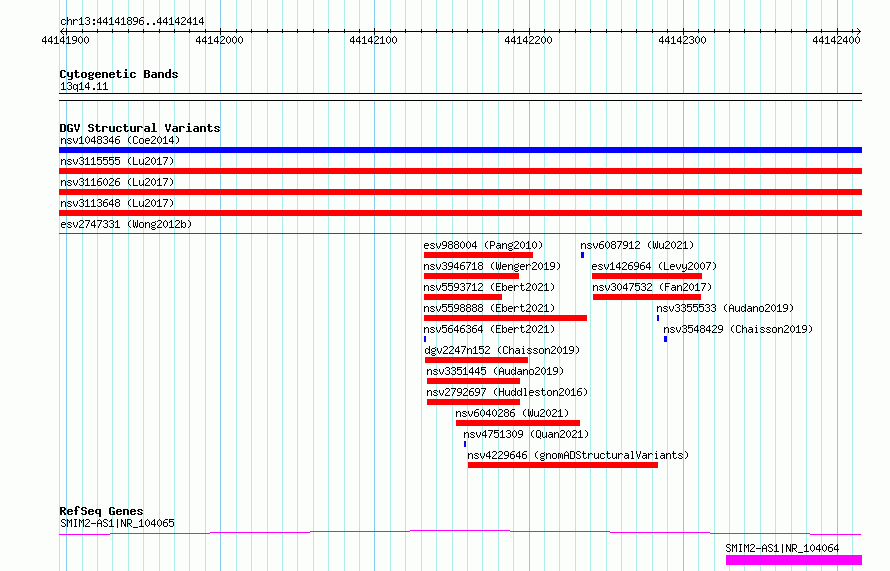Open nsv5646364 (Ebert2021) variant
This screenshot has height=571, width=890.
(x=489, y=329)
